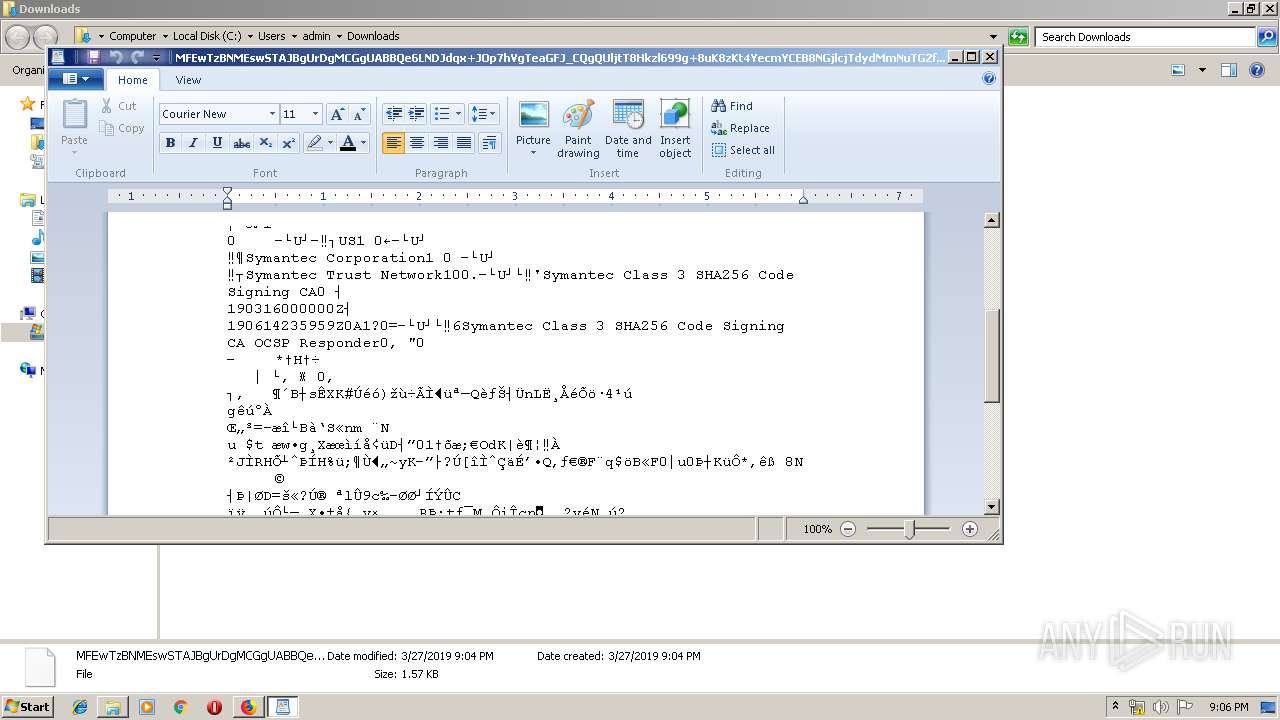Open the Picture dropdown arrow
Image resolution: width=1280 pixels, height=720 pixels.
[x=533, y=153]
